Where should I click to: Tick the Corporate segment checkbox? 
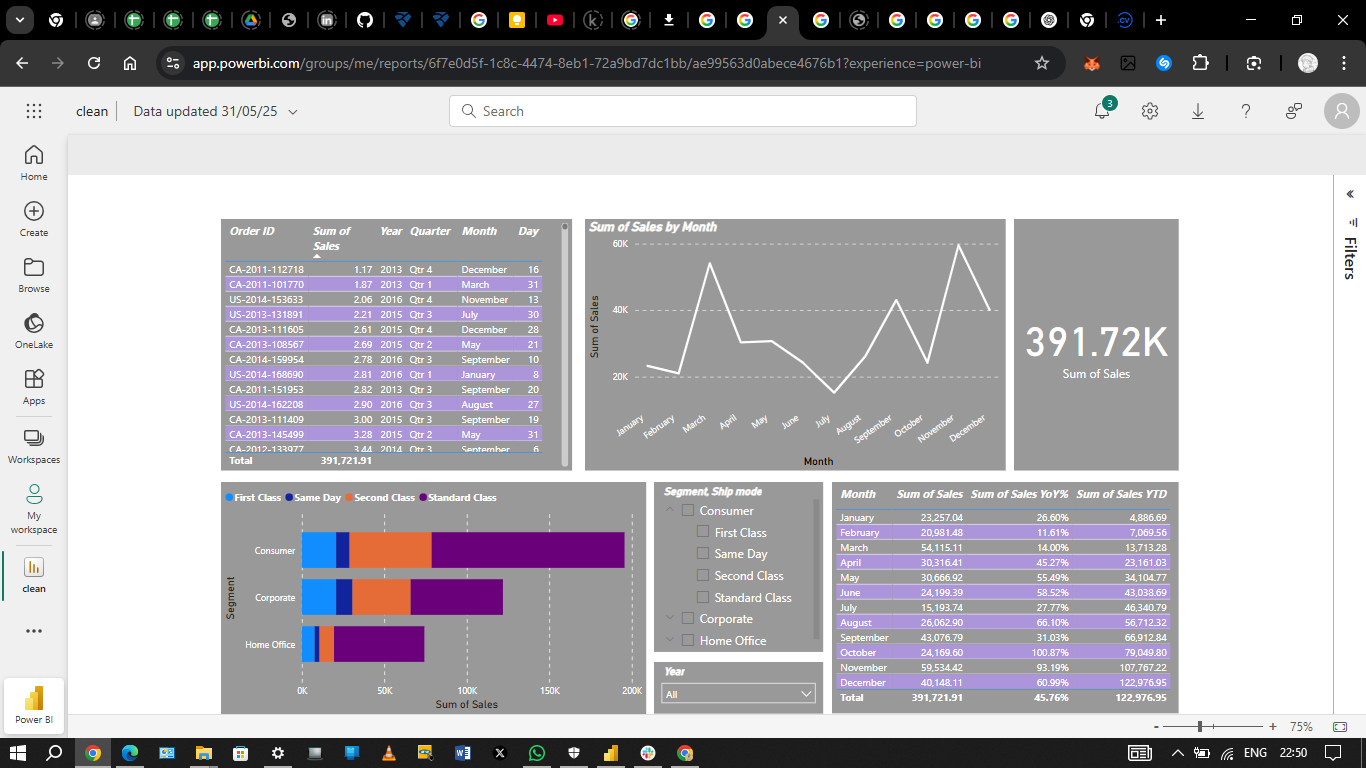click(x=688, y=619)
